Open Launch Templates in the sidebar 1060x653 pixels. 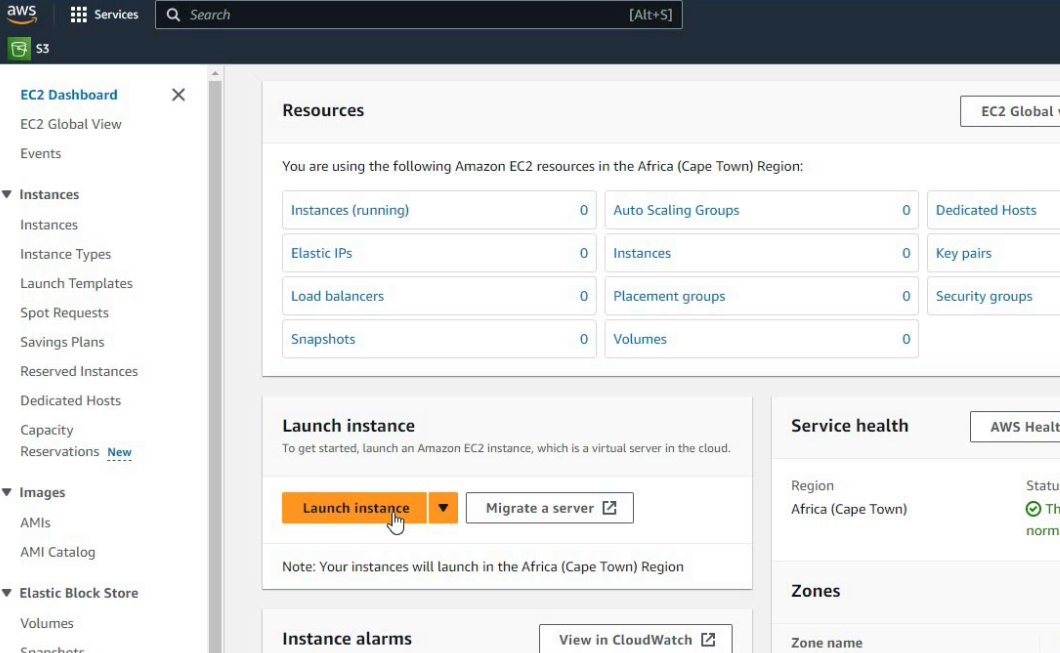76,283
